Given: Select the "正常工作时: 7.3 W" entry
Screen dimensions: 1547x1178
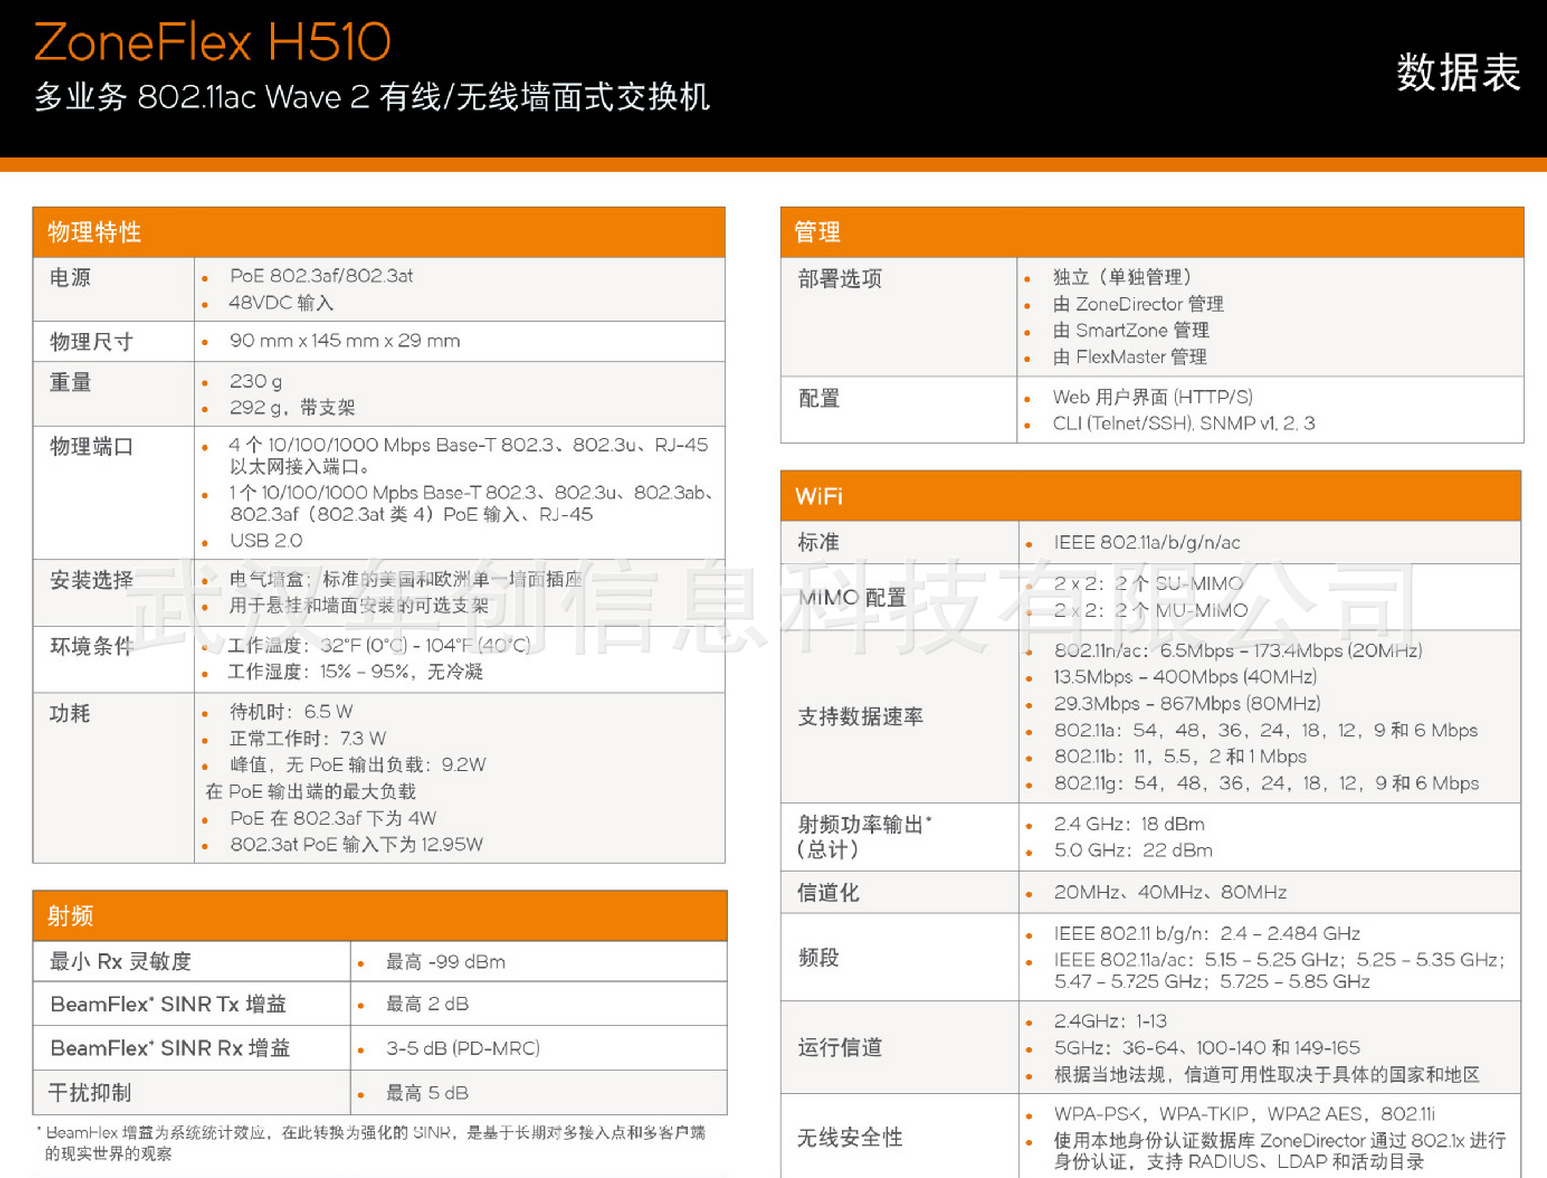Looking at the screenshot, I should [308, 739].
